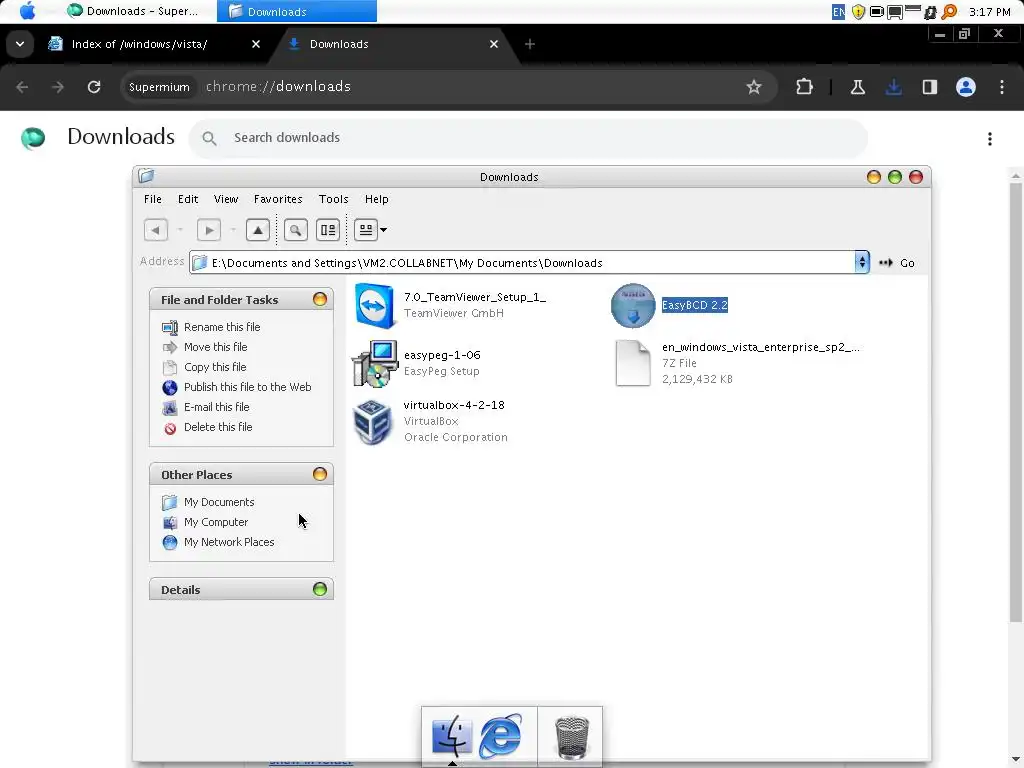Open the Edit menu

click(x=188, y=199)
